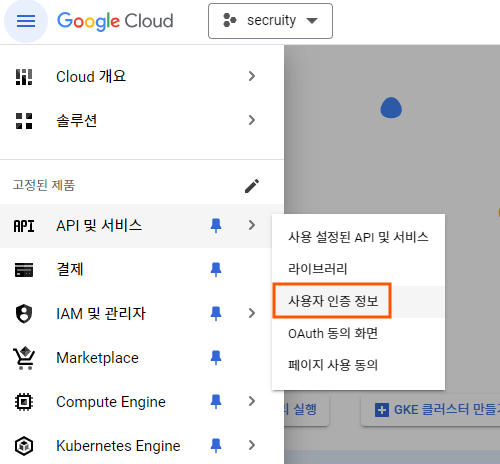
Task: Open the secruity project selector dropdown
Action: point(270,21)
